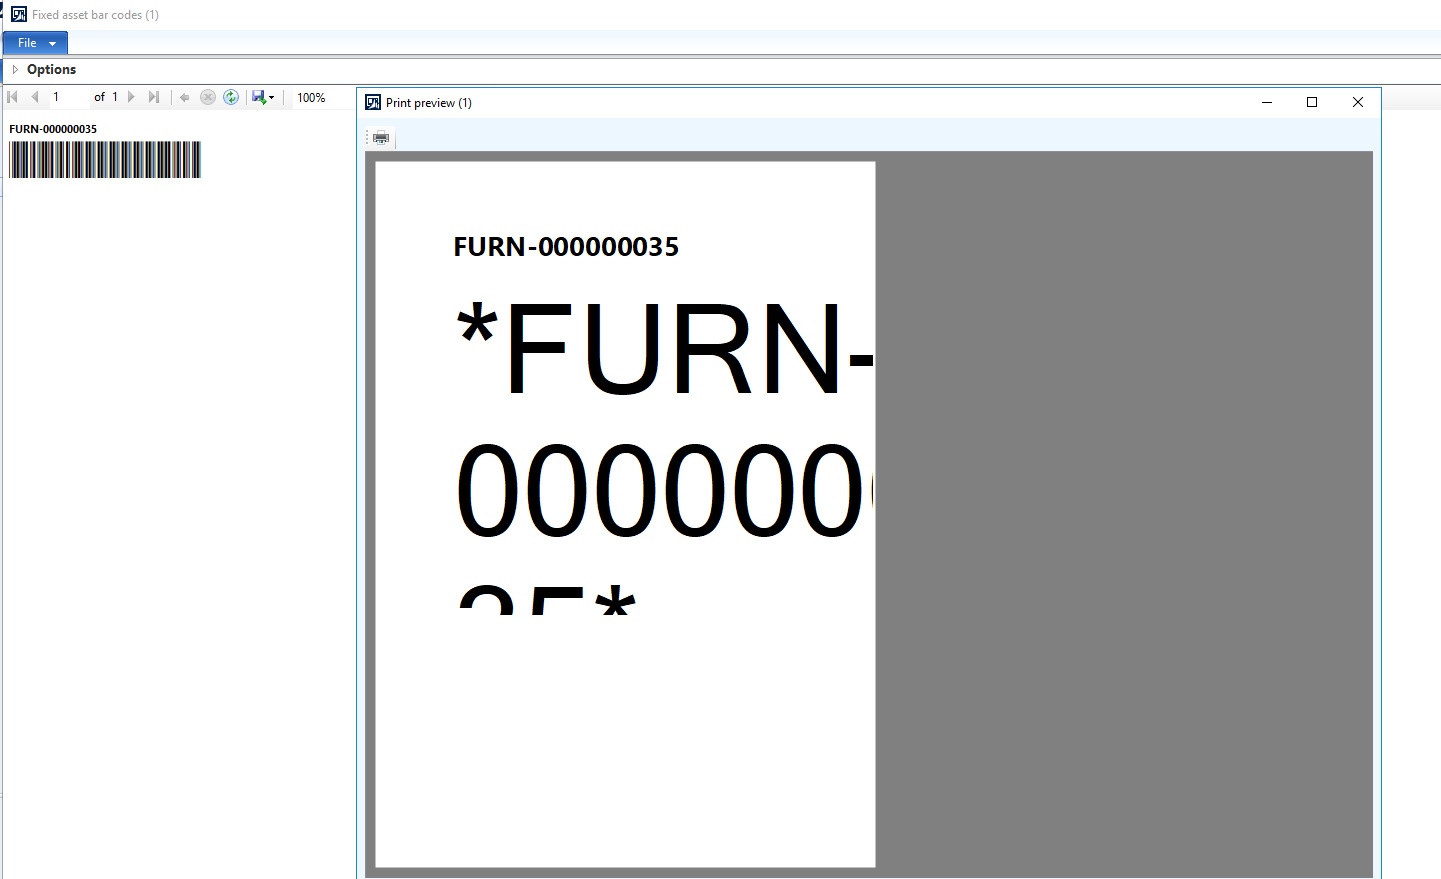Go to the previous page
The image size is (1441, 879).
coord(35,97)
